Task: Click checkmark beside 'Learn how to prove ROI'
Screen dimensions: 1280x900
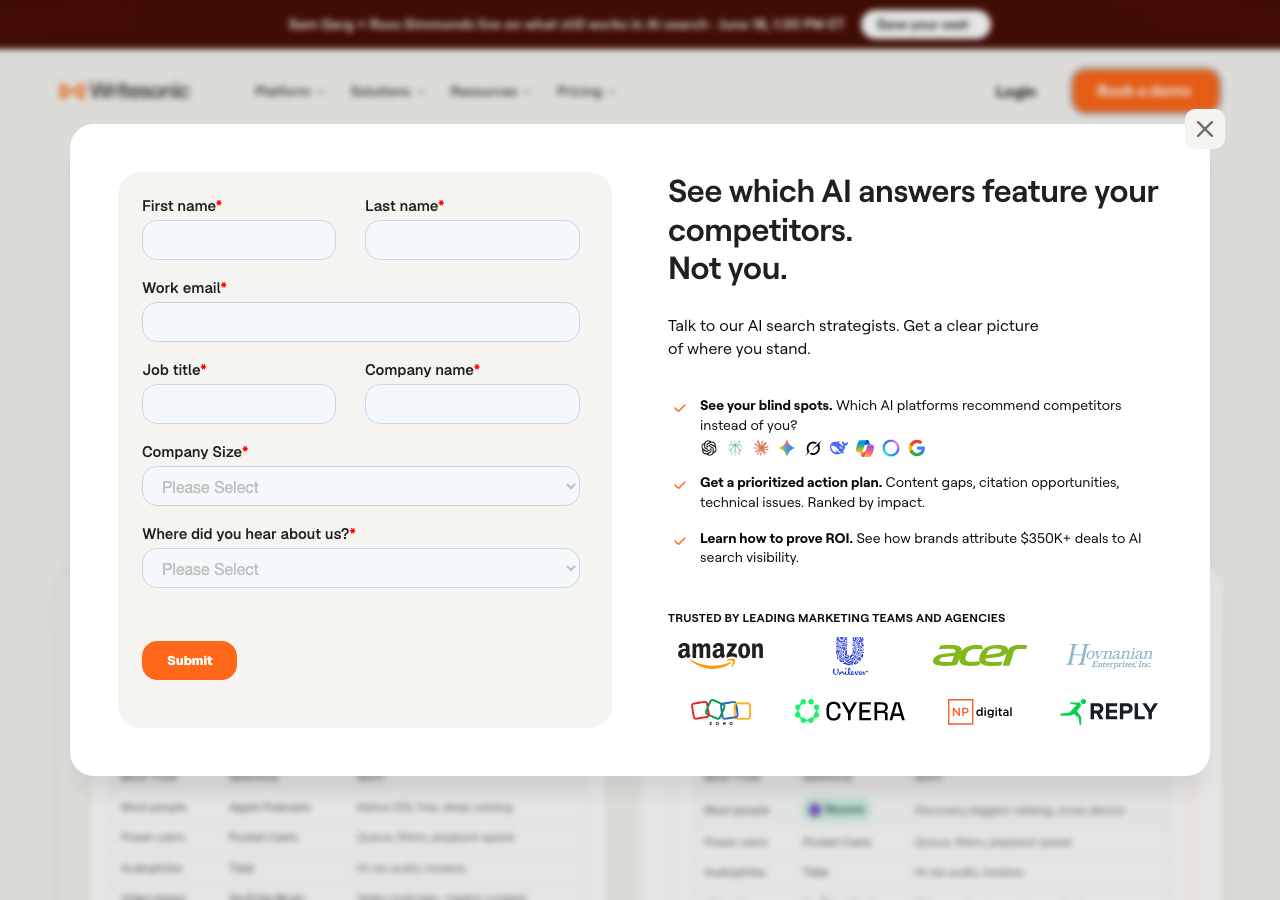Action: 680,540
